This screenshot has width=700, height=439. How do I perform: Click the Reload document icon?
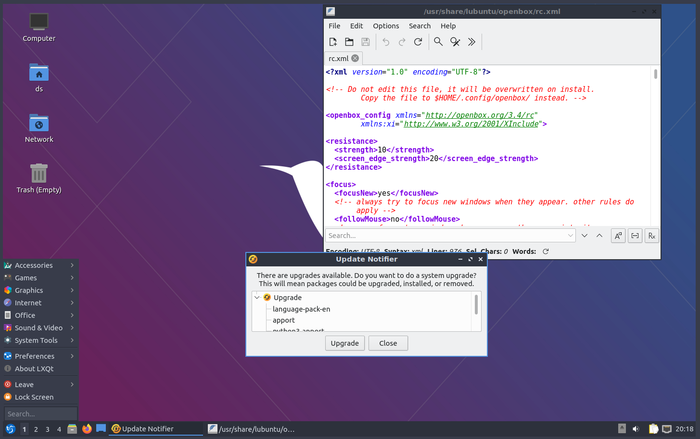point(419,42)
